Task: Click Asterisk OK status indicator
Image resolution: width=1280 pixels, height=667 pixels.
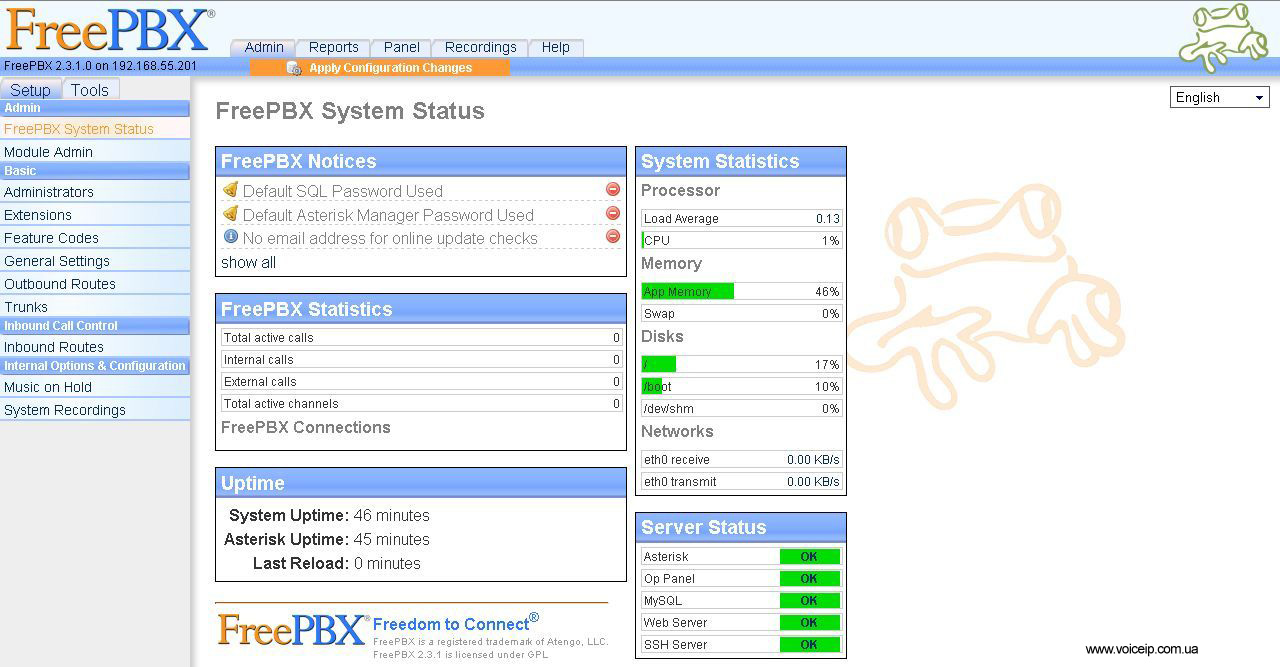Action: pyautogui.click(x=809, y=557)
